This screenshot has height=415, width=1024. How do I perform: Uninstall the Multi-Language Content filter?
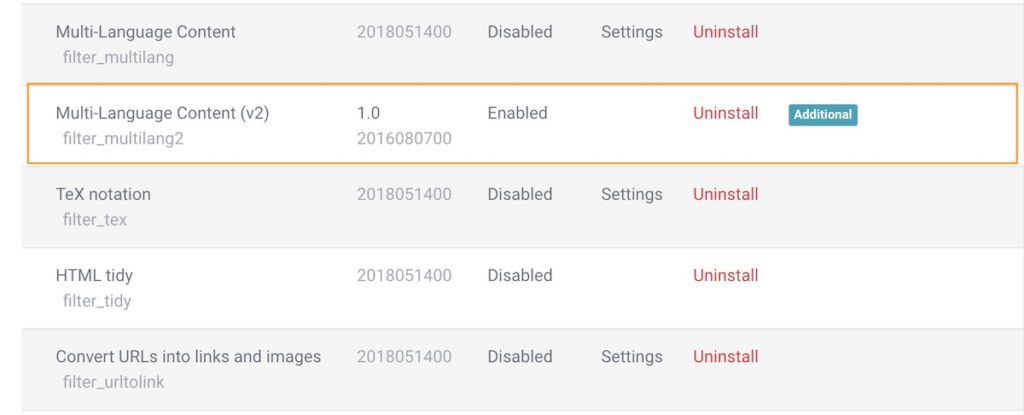pyautogui.click(x=725, y=32)
